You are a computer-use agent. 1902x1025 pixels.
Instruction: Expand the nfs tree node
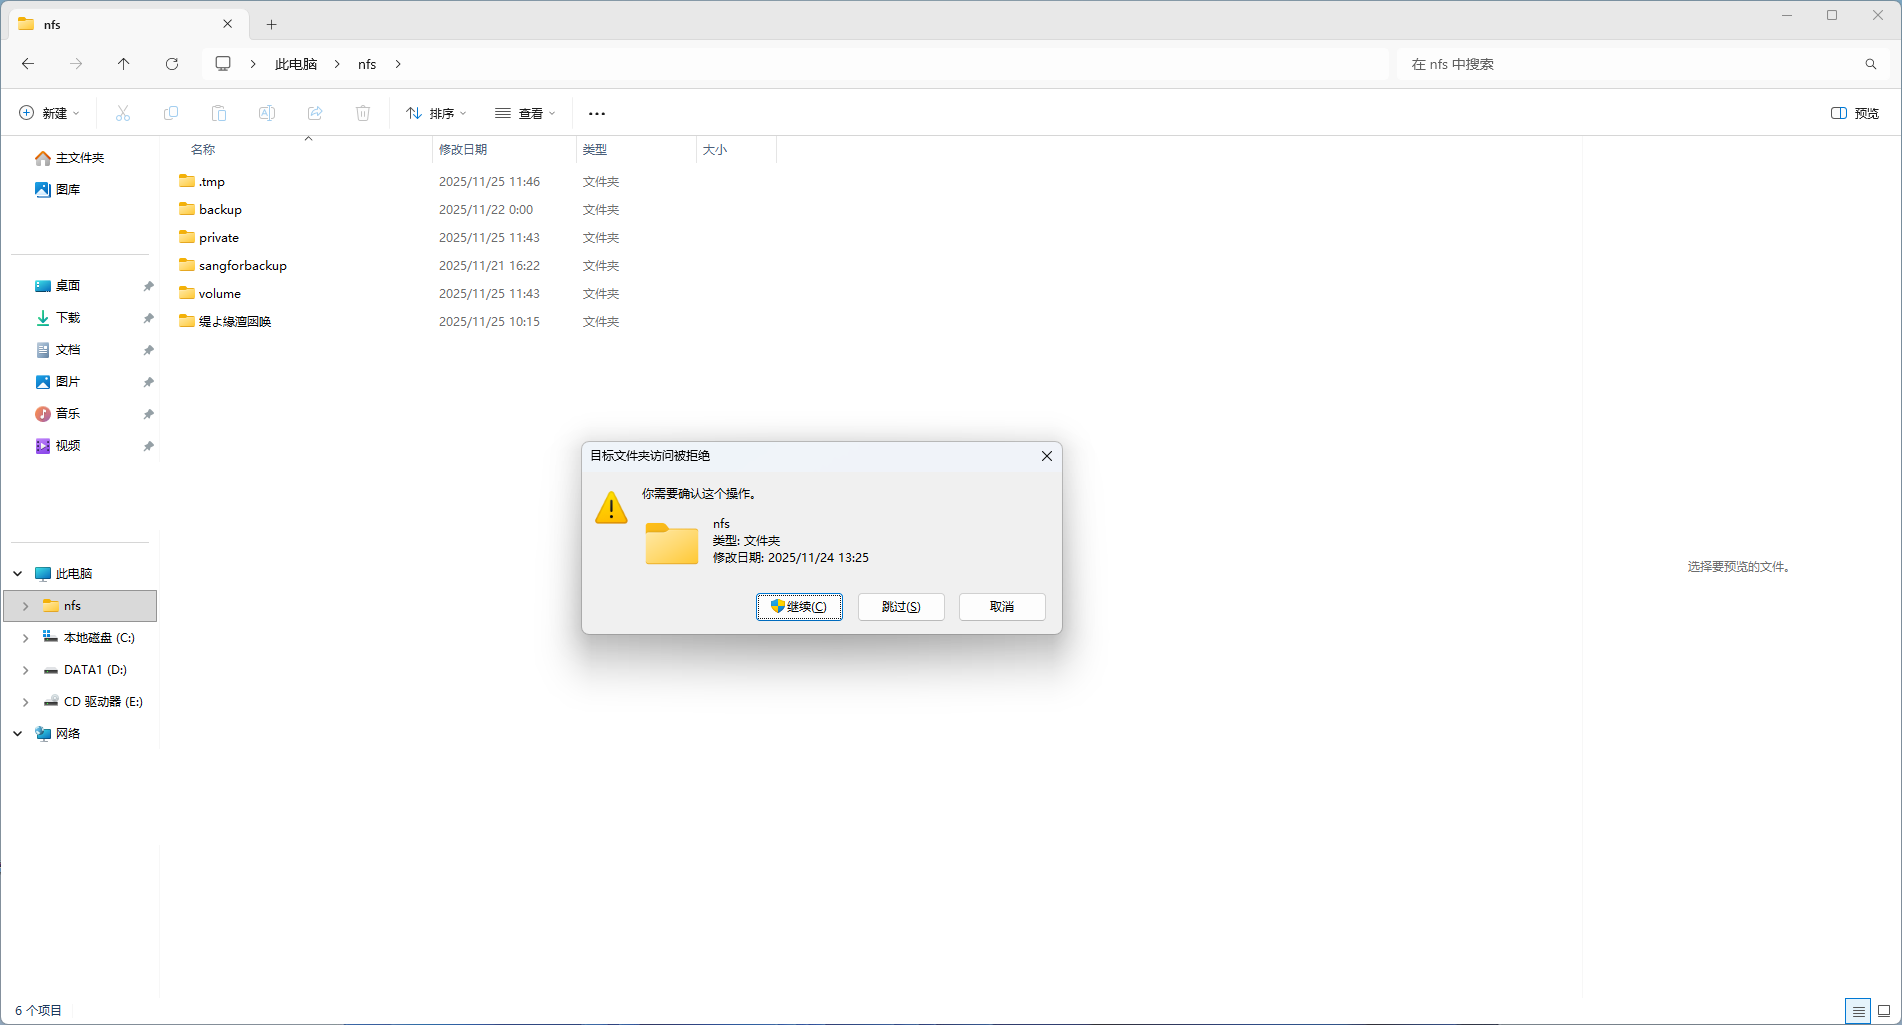tap(26, 606)
